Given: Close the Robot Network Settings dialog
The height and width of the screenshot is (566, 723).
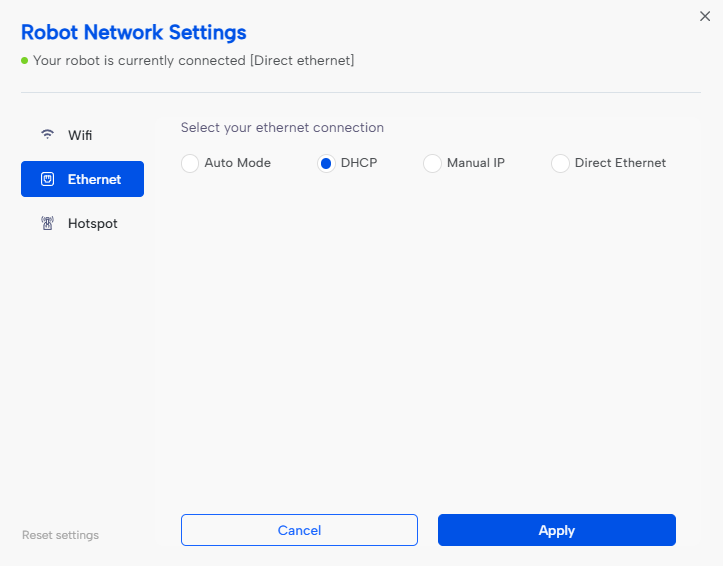Looking at the screenshot, I should pyautogui.click(x=704, y=16).
